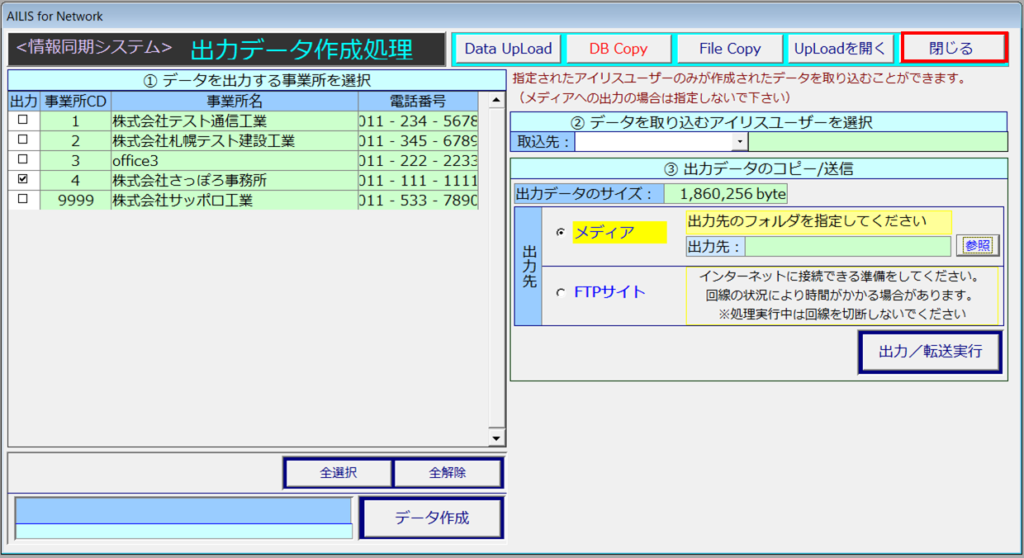
Task: Select the メディア radio button
Action: pos(560,232)
